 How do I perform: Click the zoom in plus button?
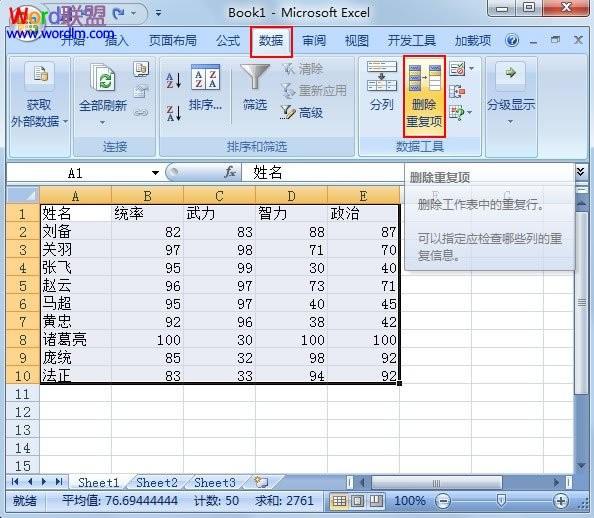click(561, 501)
